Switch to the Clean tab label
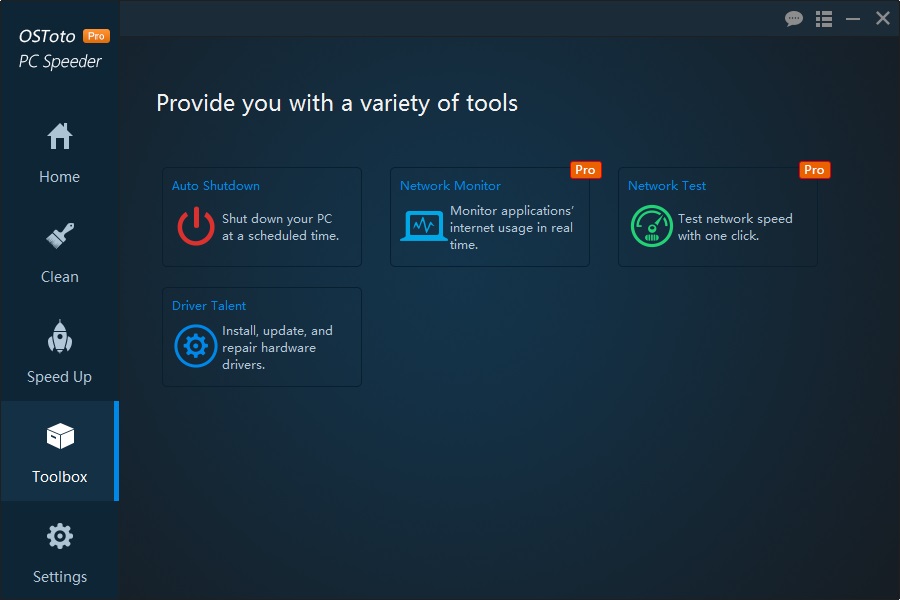Image resolution: width=900 pixels, height=600 pixels. click(60, 277)
